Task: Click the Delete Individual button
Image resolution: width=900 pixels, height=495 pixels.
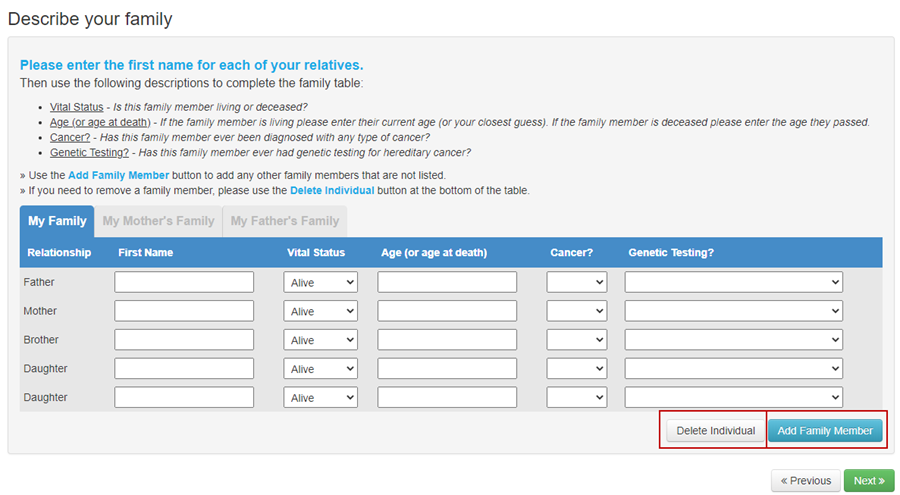Action: pyautogui.click(x=716, y=431)
